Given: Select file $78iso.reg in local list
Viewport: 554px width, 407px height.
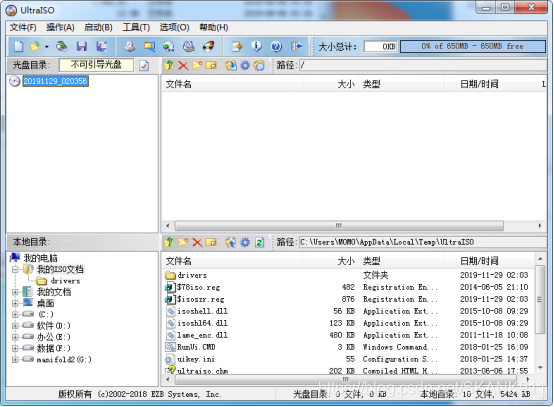Looking at the screenshot, I should [x=198, y=287].
